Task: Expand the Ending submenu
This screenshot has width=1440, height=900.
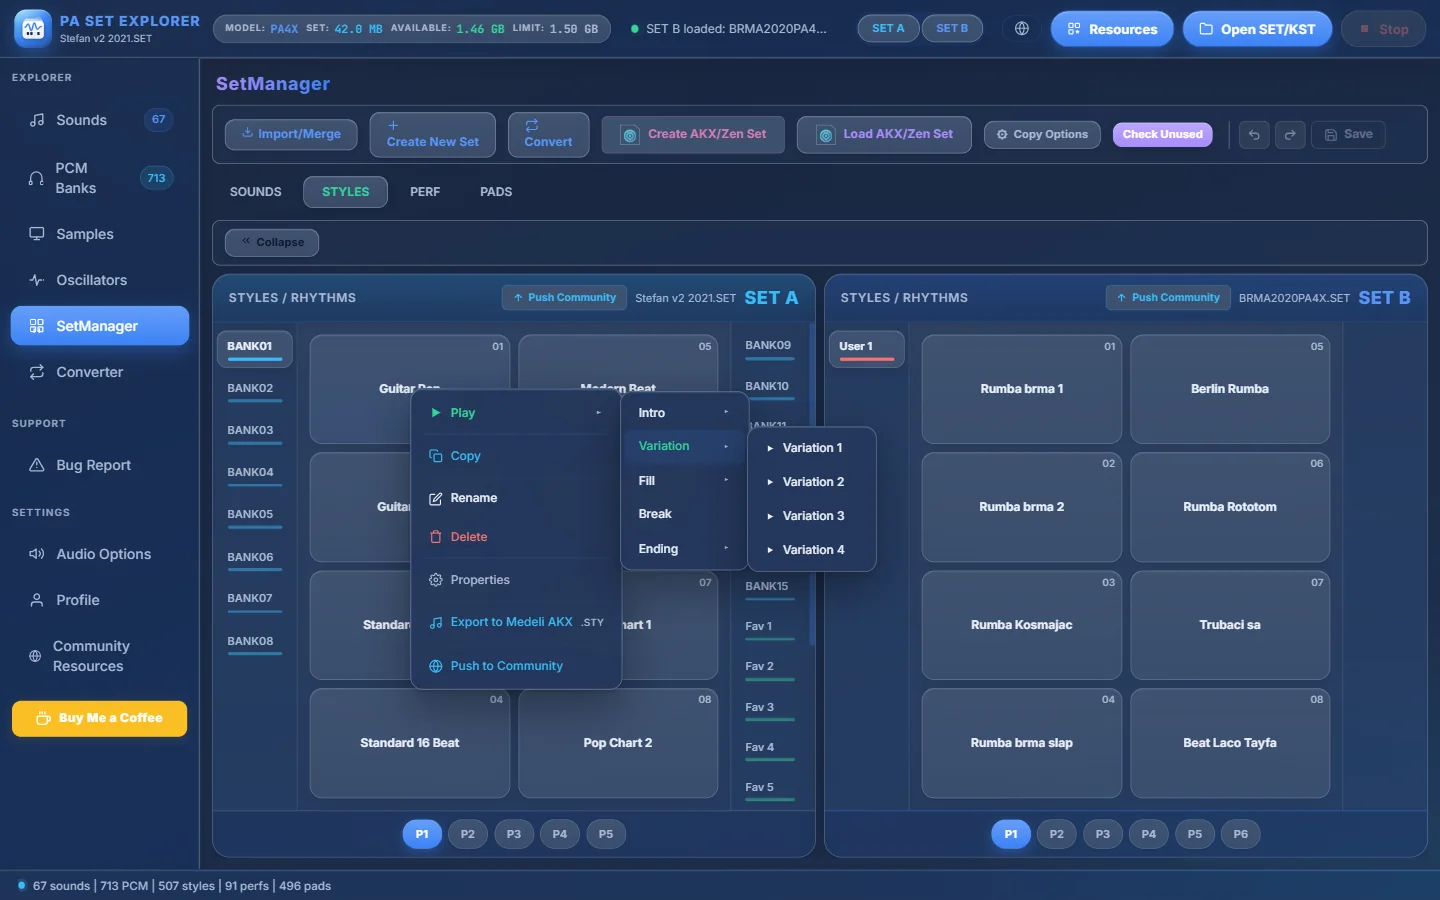Action: (685, 549)
